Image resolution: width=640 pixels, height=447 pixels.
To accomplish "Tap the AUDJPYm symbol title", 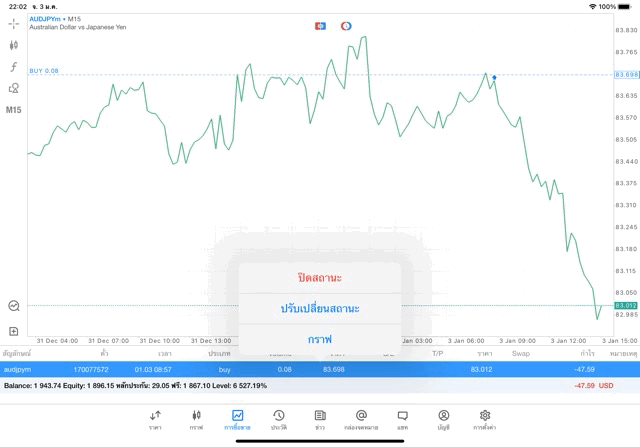I will pyautogui.click(x=49, y=18).
